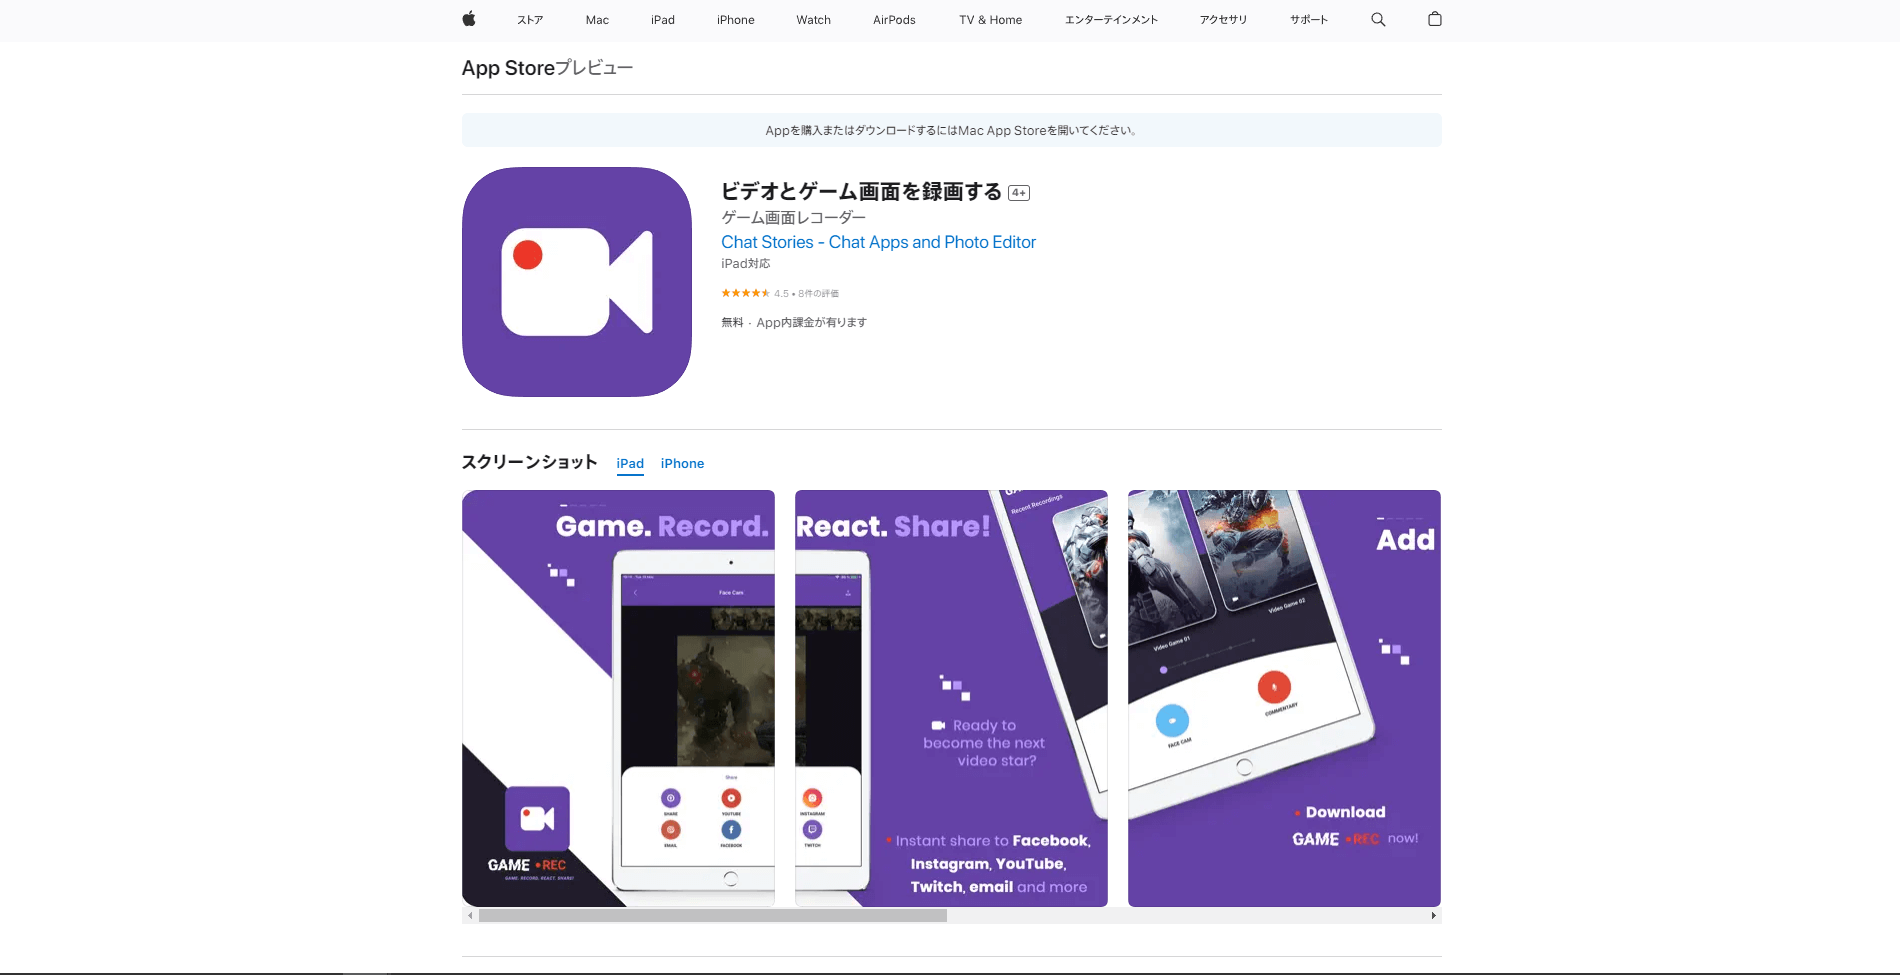1900x975 pixels.
Task: Open the Watch menu item
Action: click(814, 20)
